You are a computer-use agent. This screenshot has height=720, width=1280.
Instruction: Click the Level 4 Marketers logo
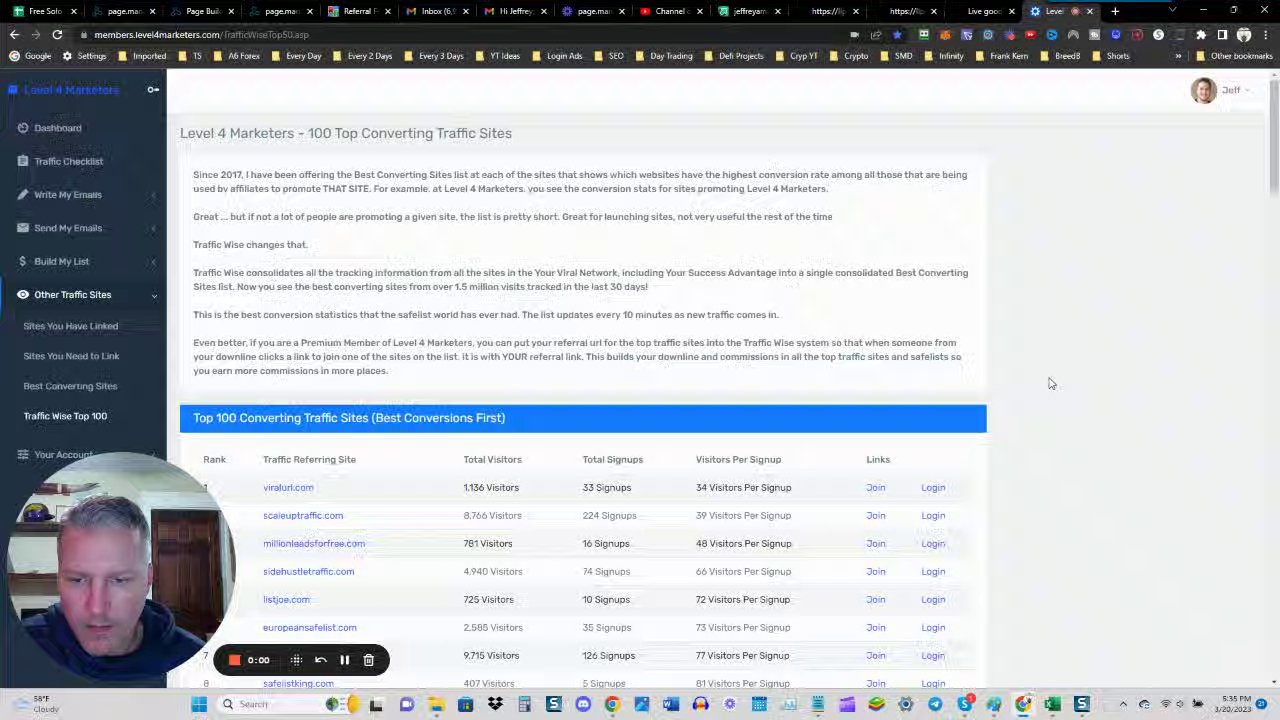(x=64, y=90)
